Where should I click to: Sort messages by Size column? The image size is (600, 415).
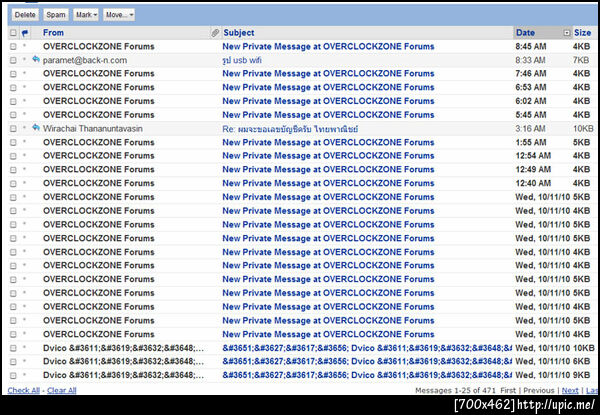click(582, 33)
